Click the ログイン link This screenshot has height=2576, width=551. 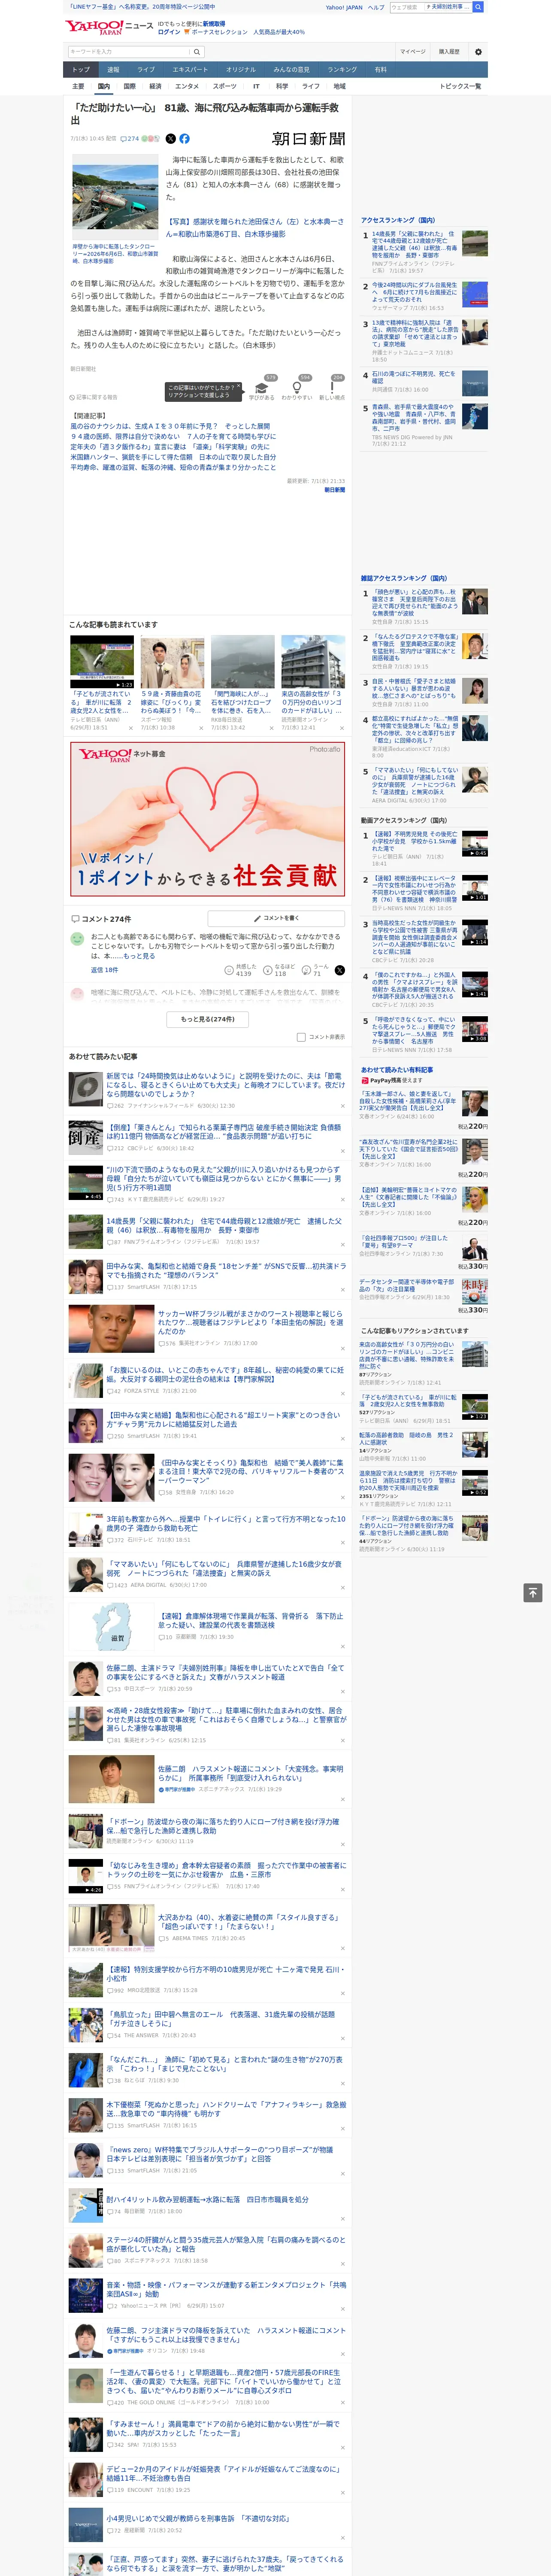[x=169, y=32]
